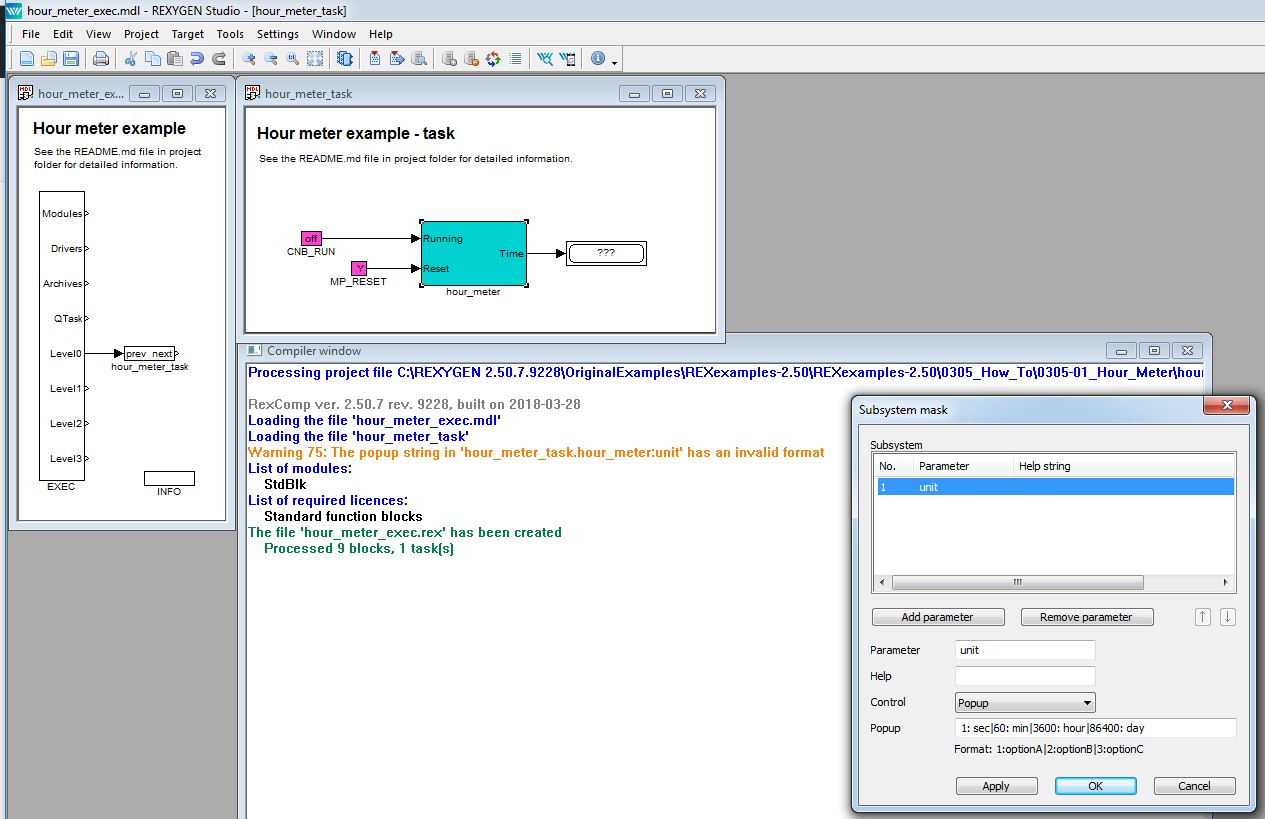Open the Window menu
This screenshot has height=819, width=1265.
pyautogui.click(x=334, y=34)
